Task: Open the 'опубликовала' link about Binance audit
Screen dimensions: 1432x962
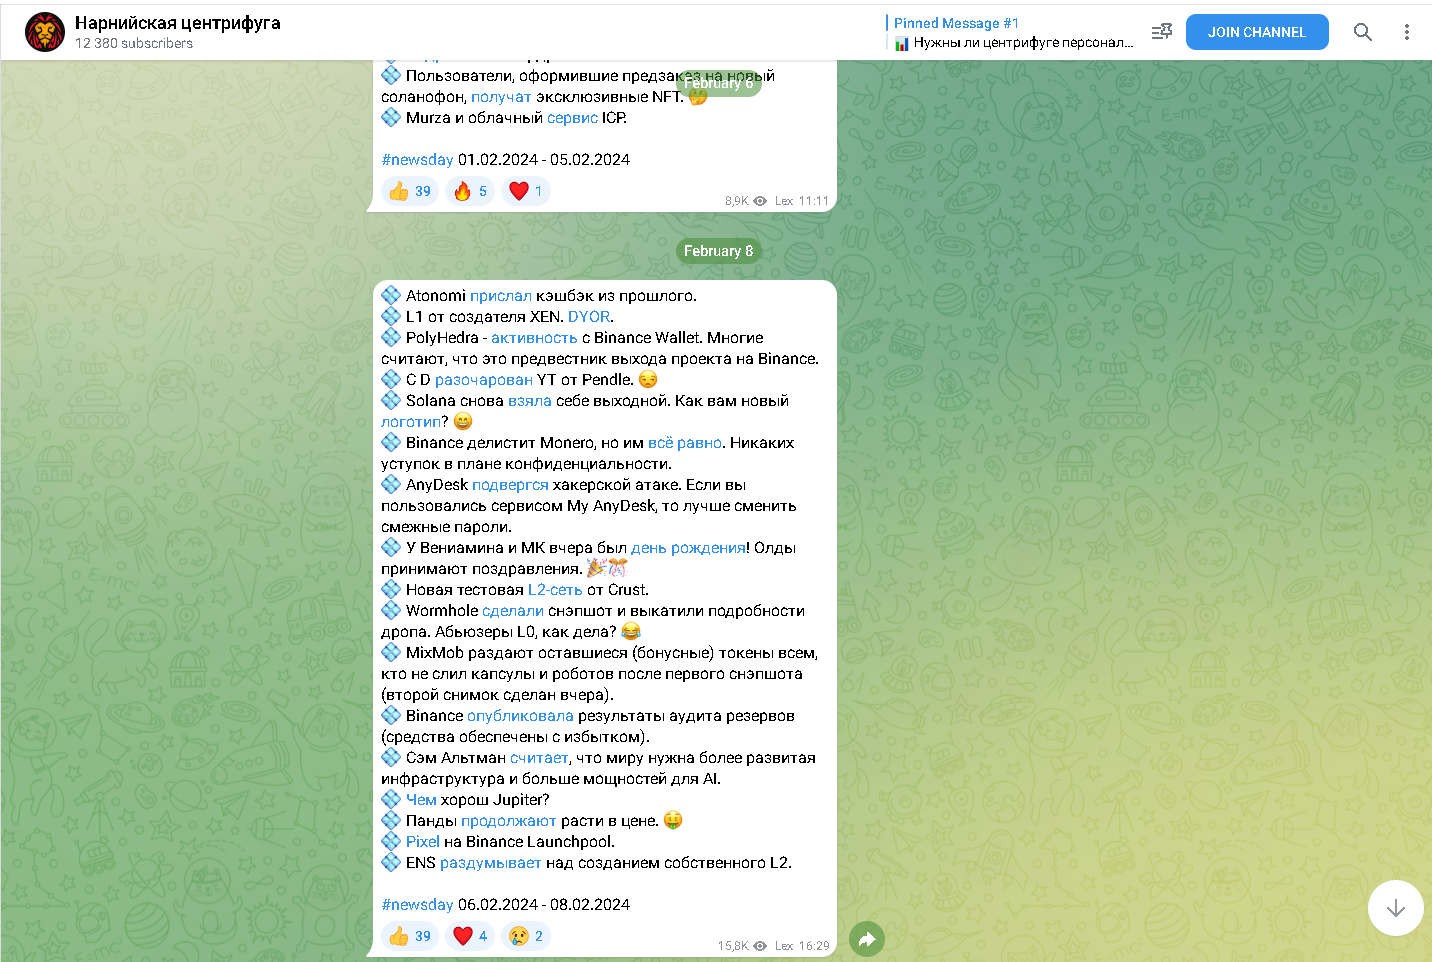Action: [x=520, y=716]
